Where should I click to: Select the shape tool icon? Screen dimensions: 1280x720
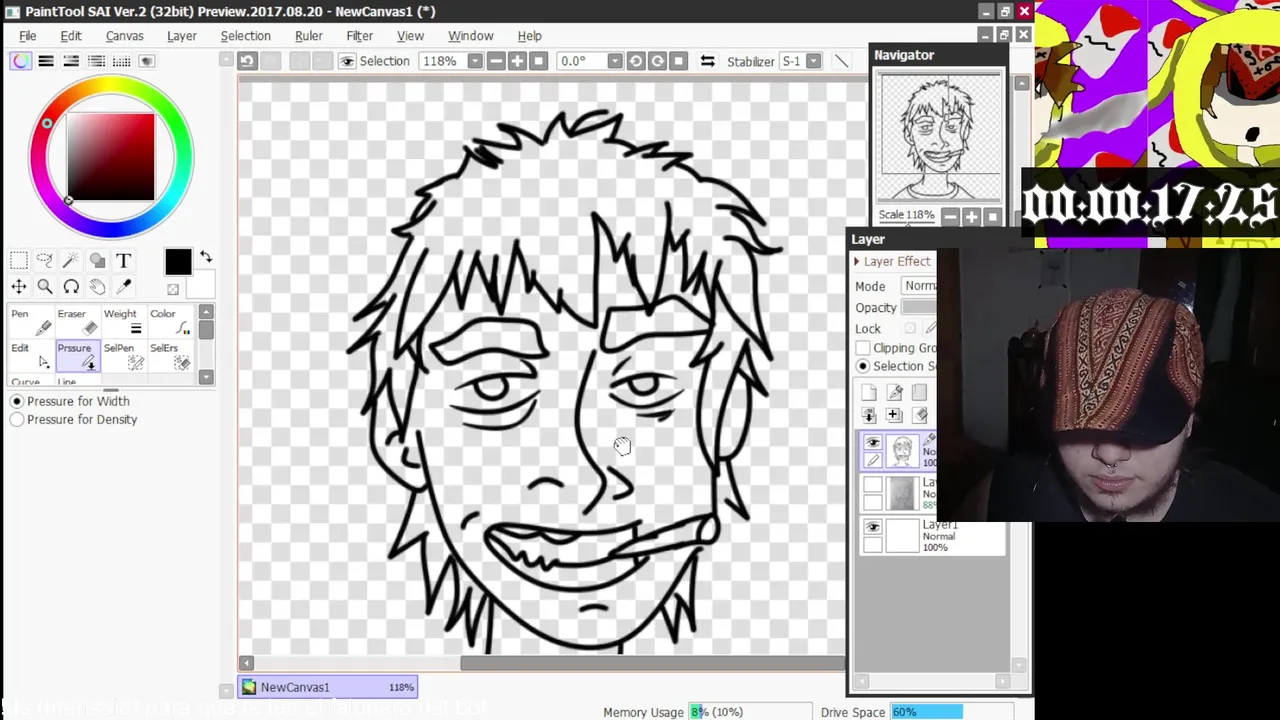[97, 261]
